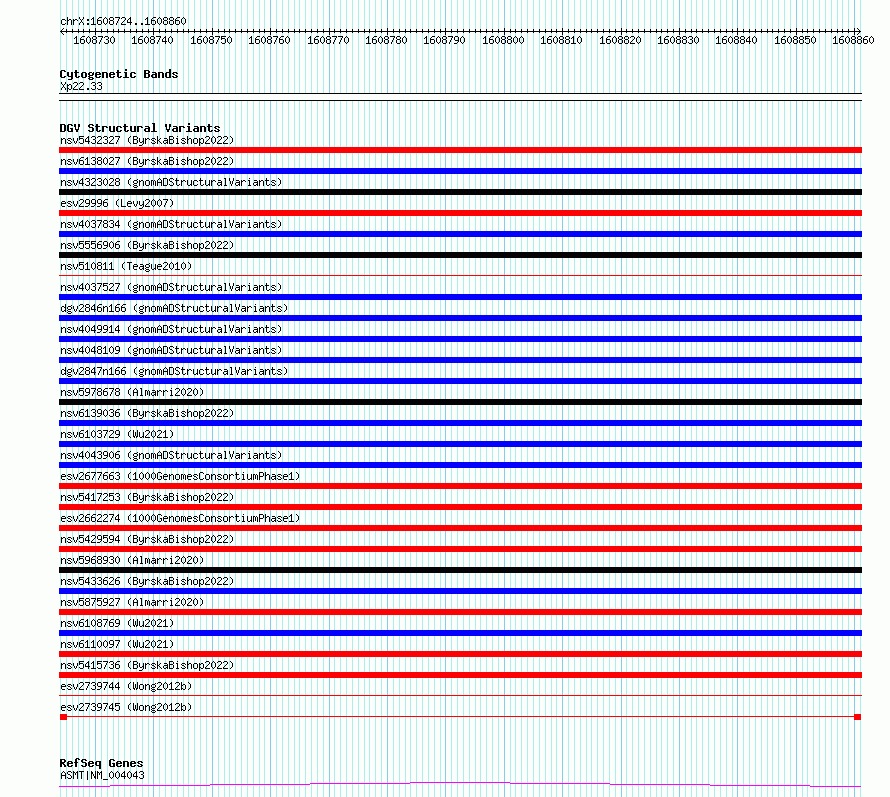The width and height of the screenshot is (890, 797).
Task: Click the black nsv4323028 gnomAD variant bar
Action: (x=460, y=192)
